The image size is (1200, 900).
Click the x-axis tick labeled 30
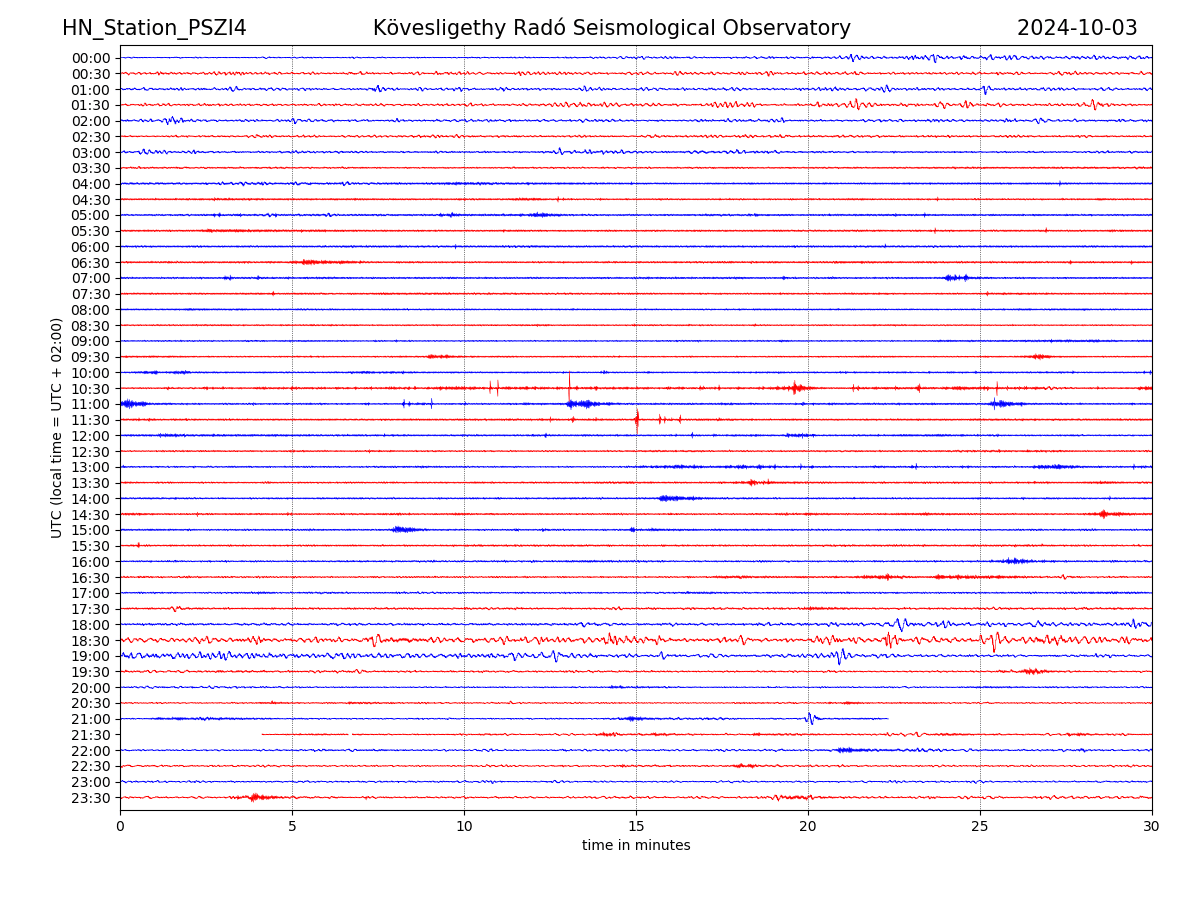click(1152, 827)
